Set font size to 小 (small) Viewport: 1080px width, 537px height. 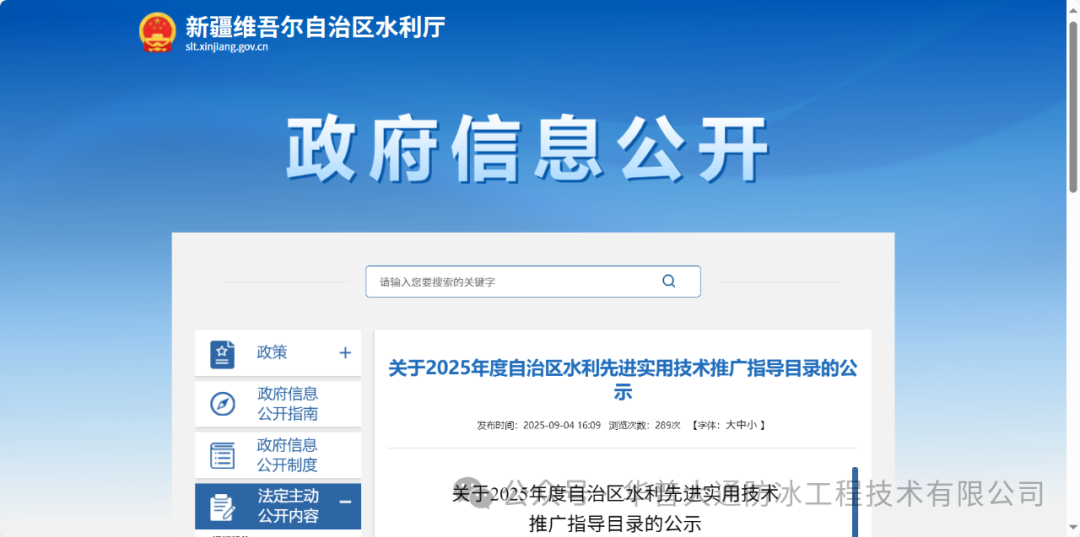point(753,425)
